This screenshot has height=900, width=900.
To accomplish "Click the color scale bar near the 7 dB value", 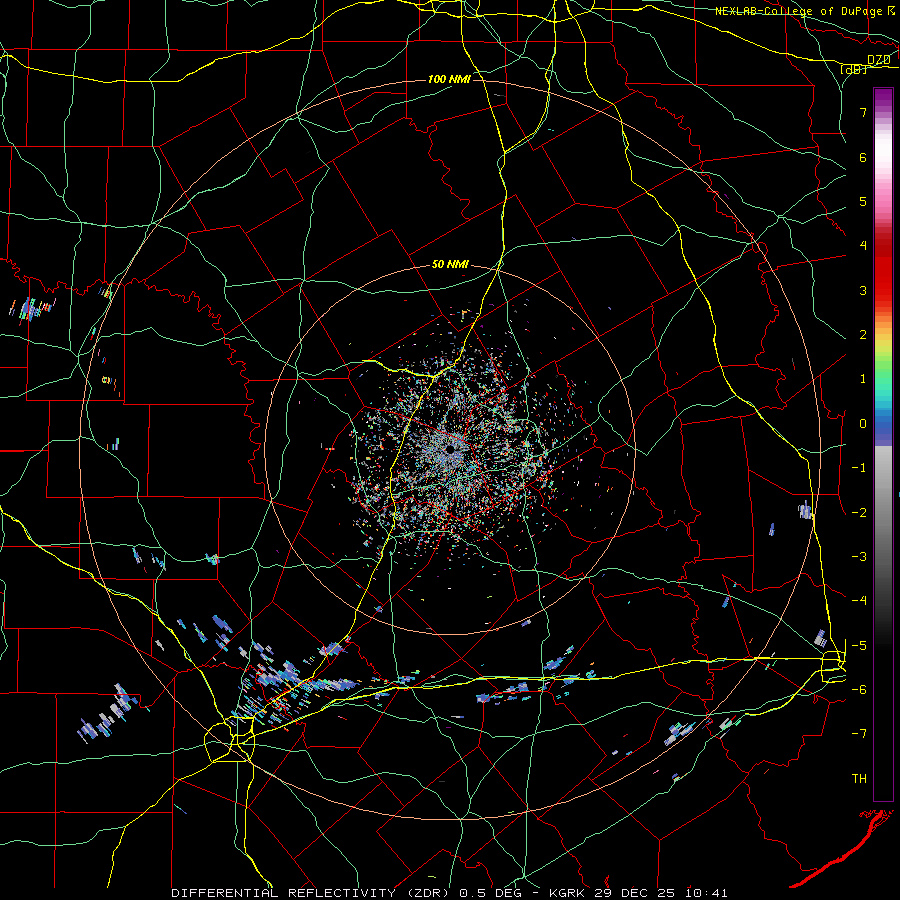I will click(x=883, y=112).
